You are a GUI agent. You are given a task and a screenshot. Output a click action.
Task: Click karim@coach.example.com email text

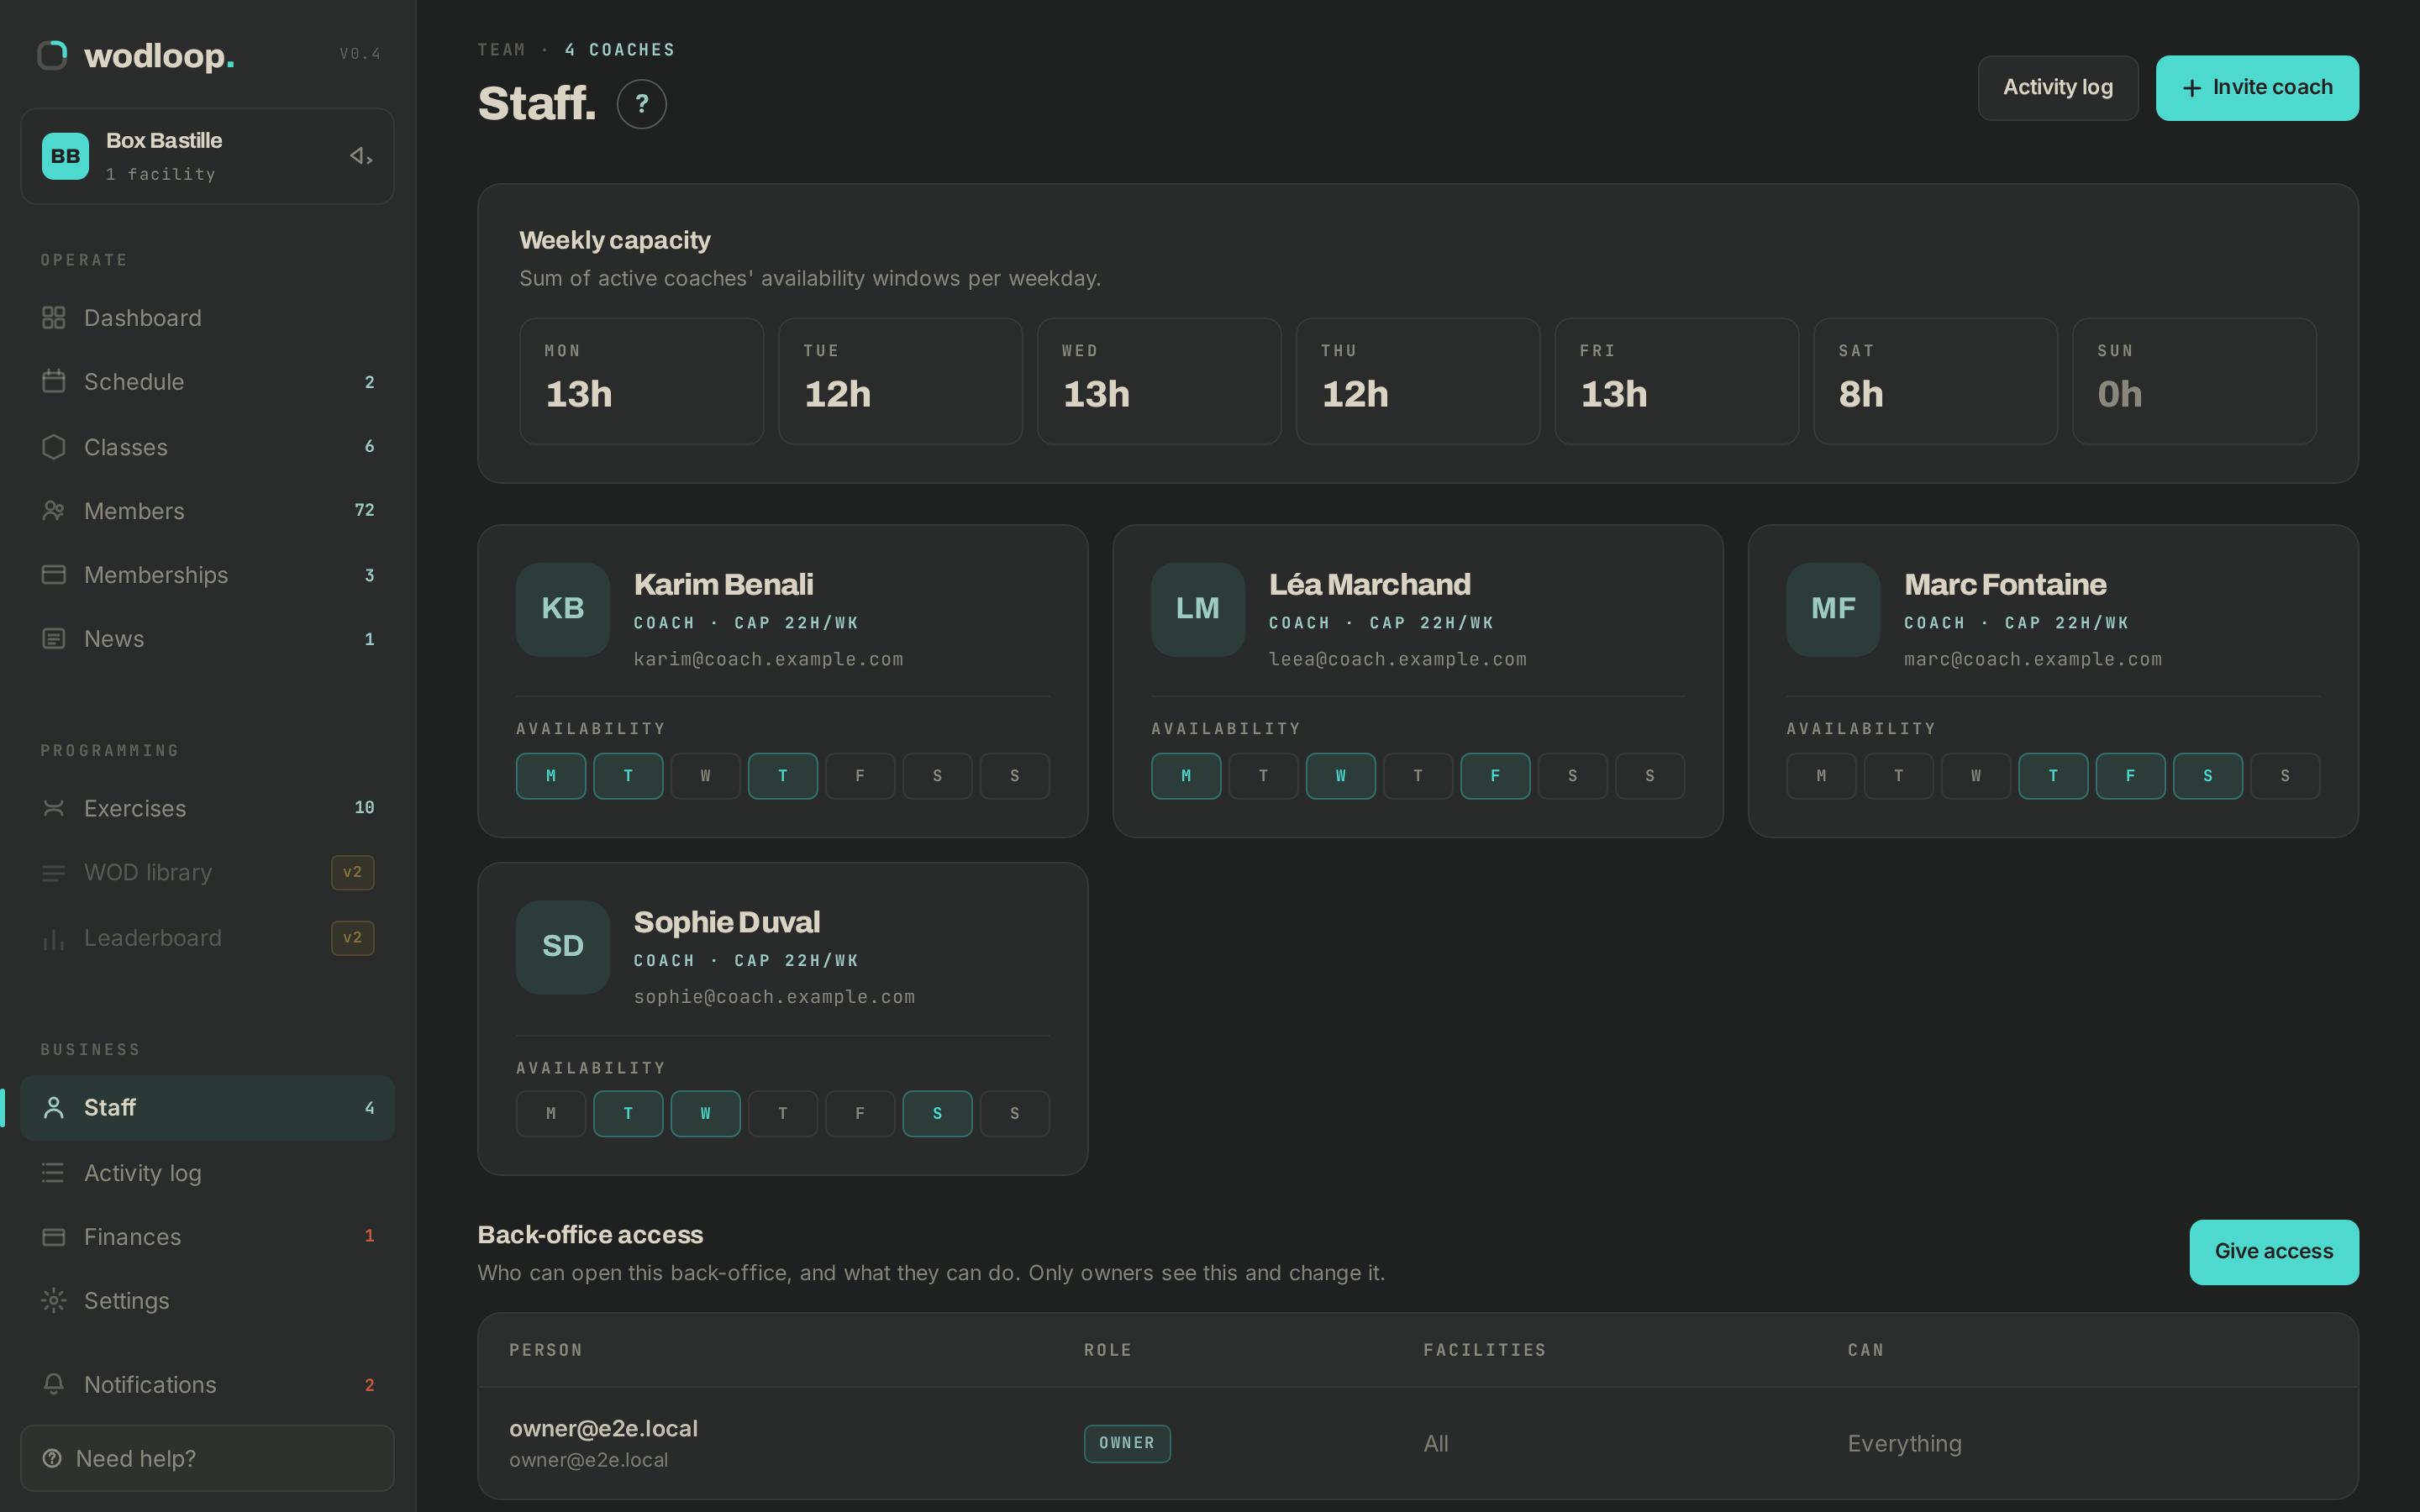click(x=768, y=660)
